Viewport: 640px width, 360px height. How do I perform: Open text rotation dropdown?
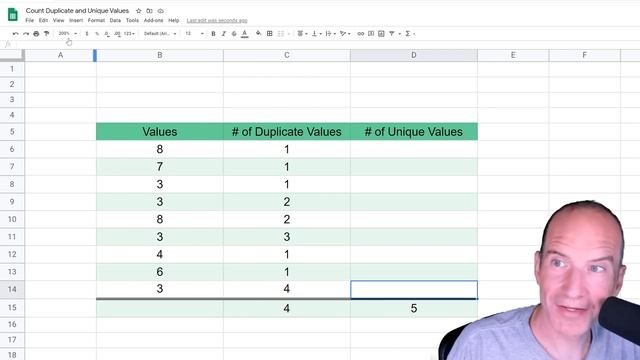[345, 33]
